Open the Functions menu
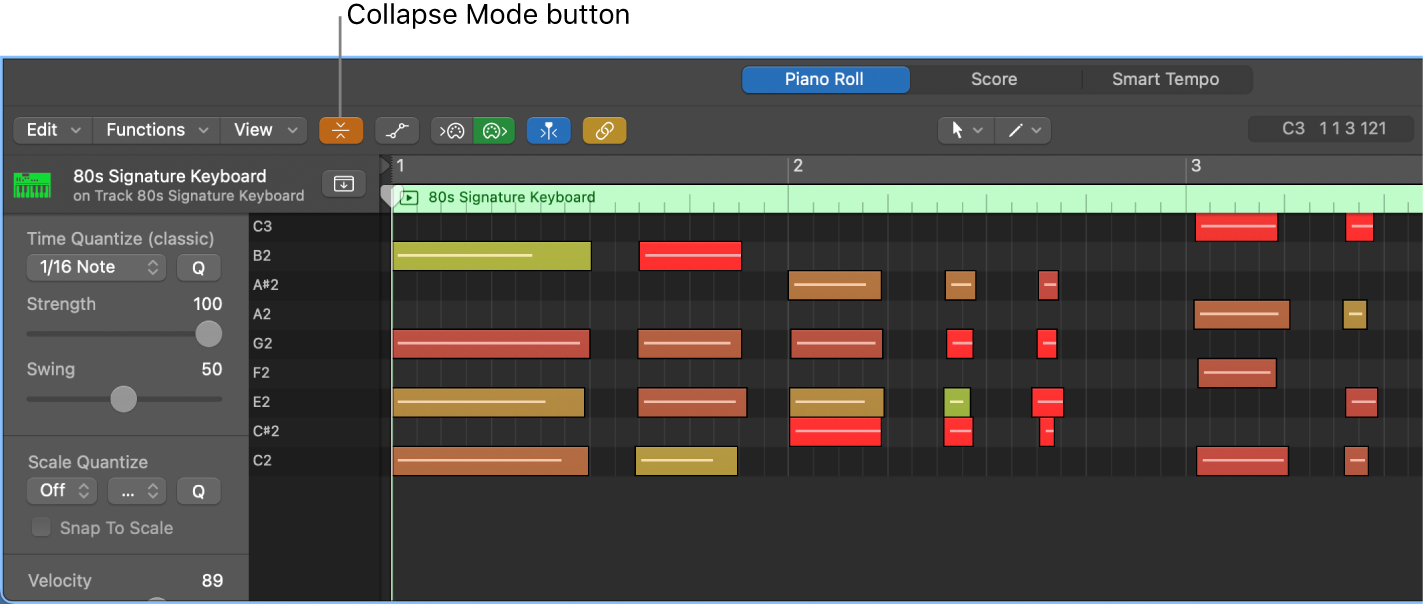This screenshot has width=1424, height=604. pos(155,130)
